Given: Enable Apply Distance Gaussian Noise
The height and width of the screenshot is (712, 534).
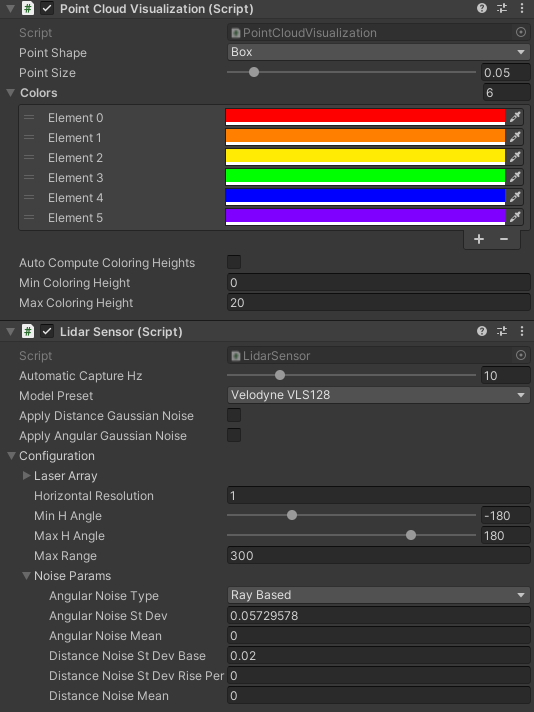Looking at the screenshot, I should [234, 415].
